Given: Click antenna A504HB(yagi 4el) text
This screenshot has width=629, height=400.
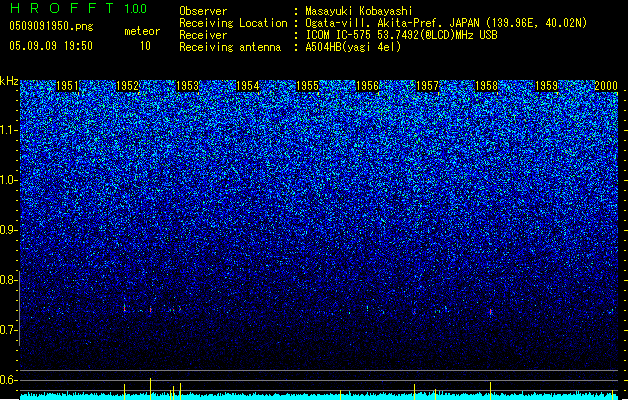Looking at the screenshot, I should (353, 47).
